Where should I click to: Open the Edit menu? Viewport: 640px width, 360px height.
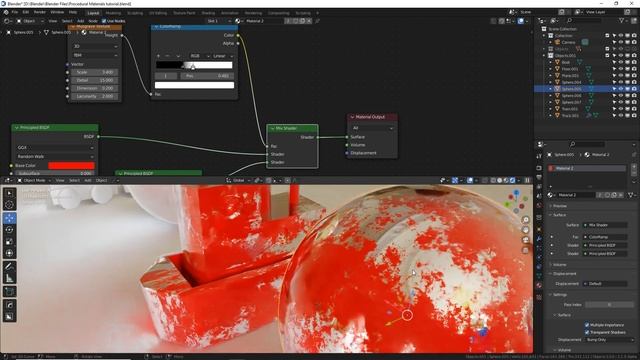point(26,12)
